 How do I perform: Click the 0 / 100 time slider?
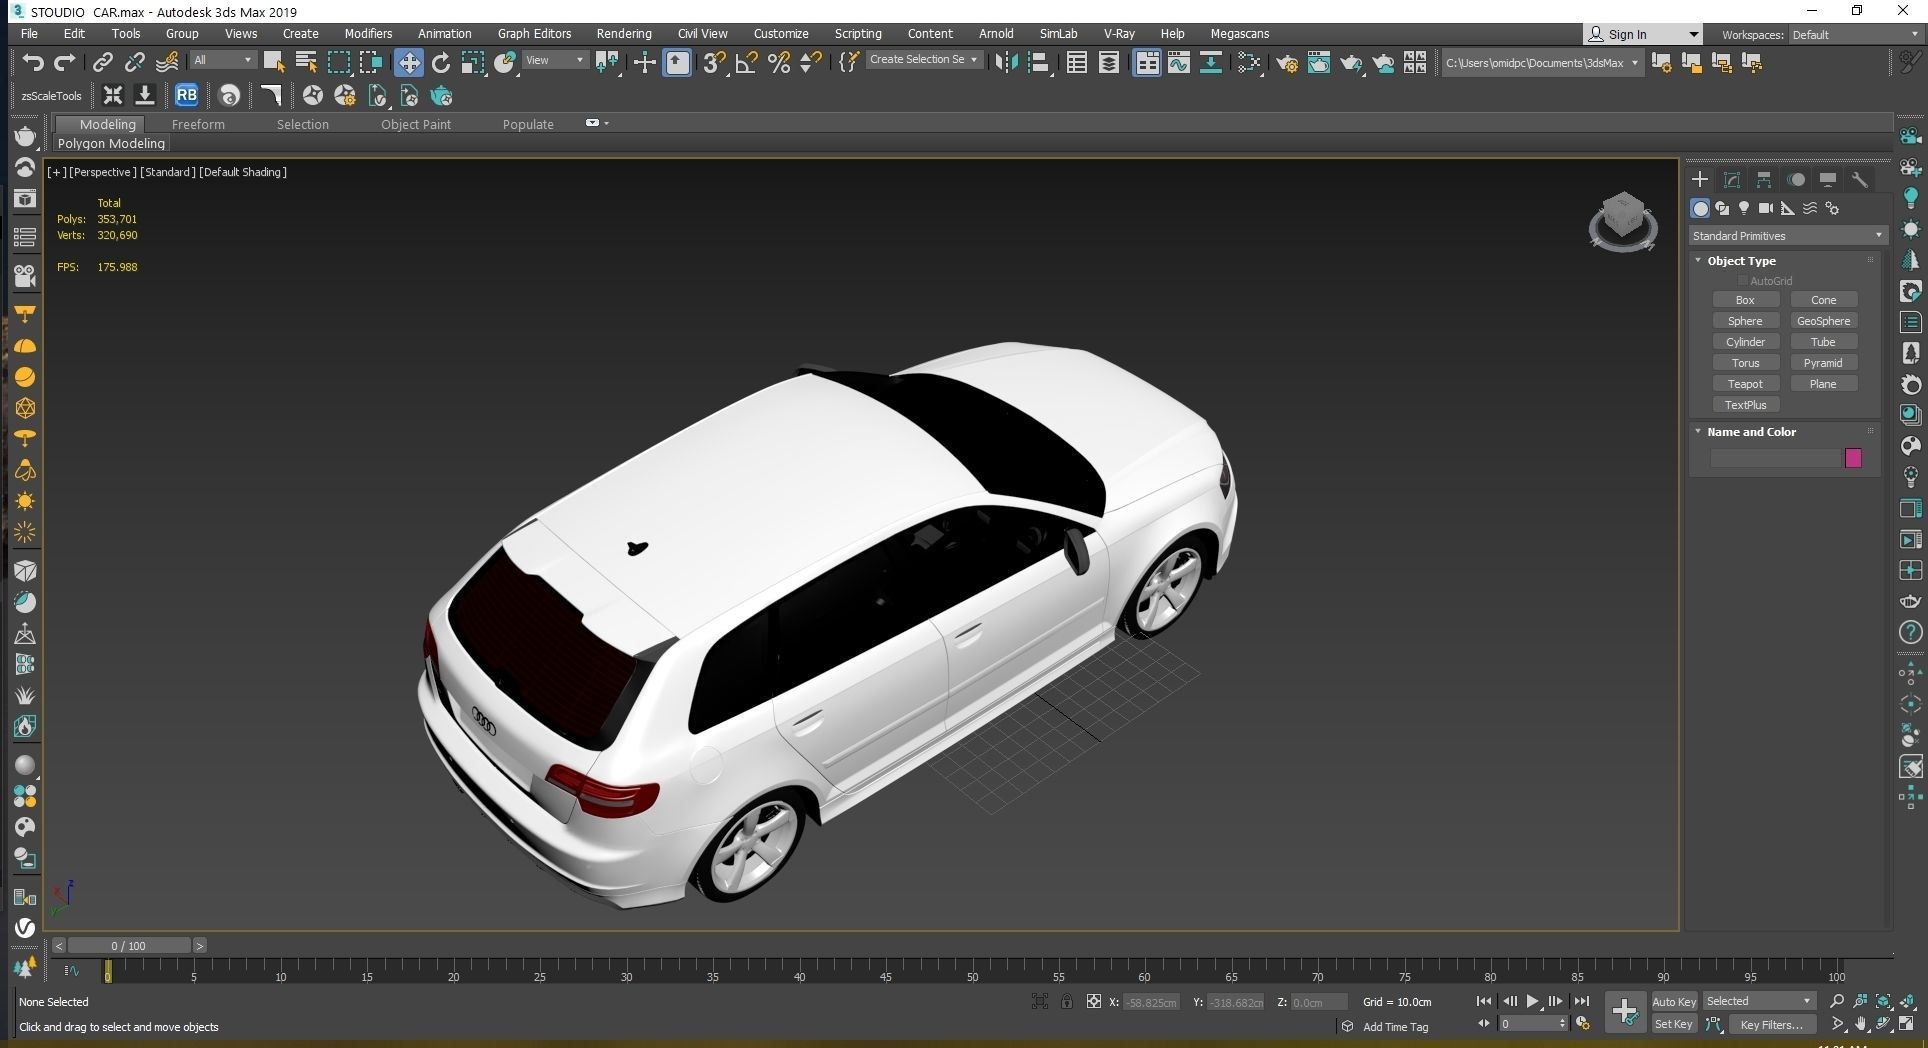(128, 946)
